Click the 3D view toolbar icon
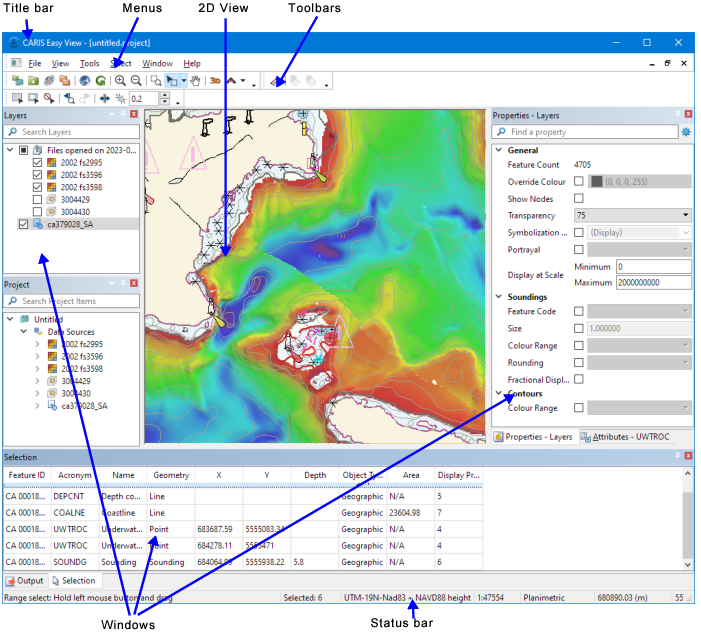The width and height of the screenshot is (701, 639). point(215,81)
